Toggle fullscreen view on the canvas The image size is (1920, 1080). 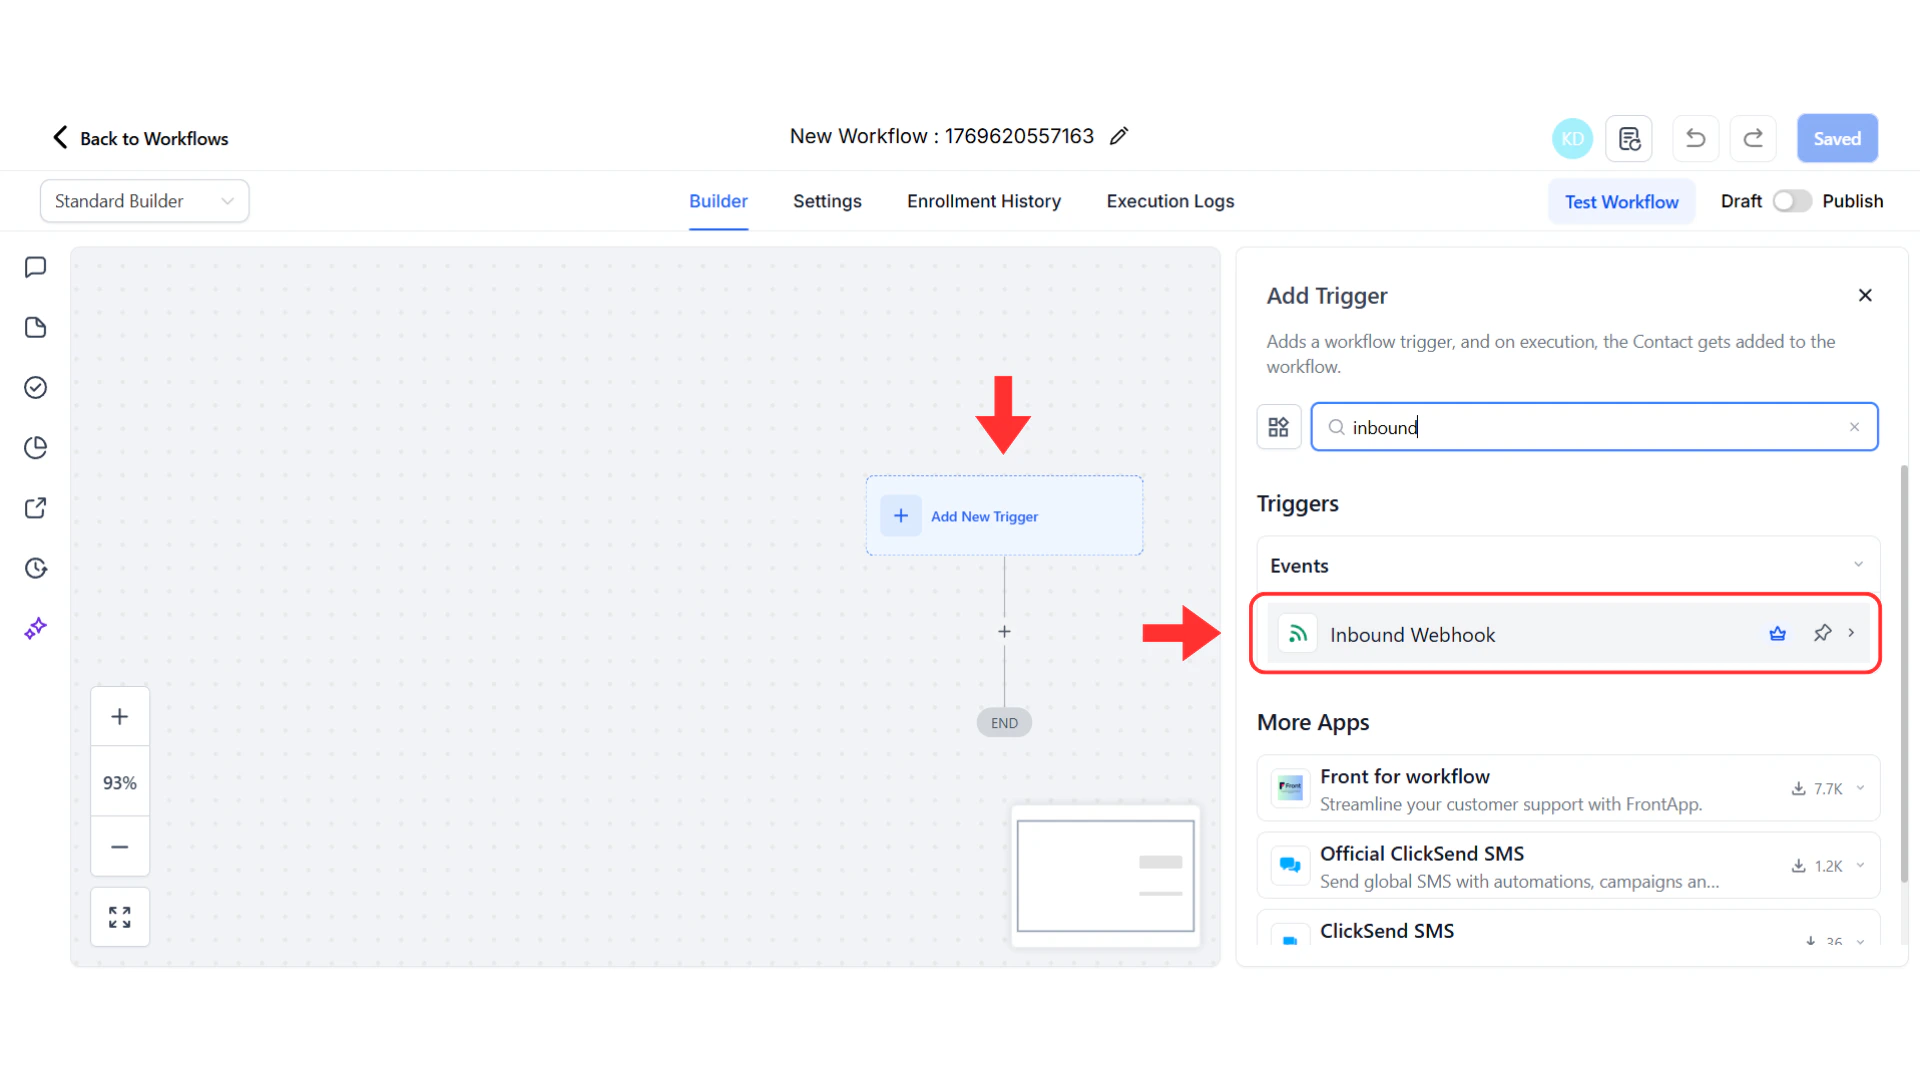click(119, 916)
